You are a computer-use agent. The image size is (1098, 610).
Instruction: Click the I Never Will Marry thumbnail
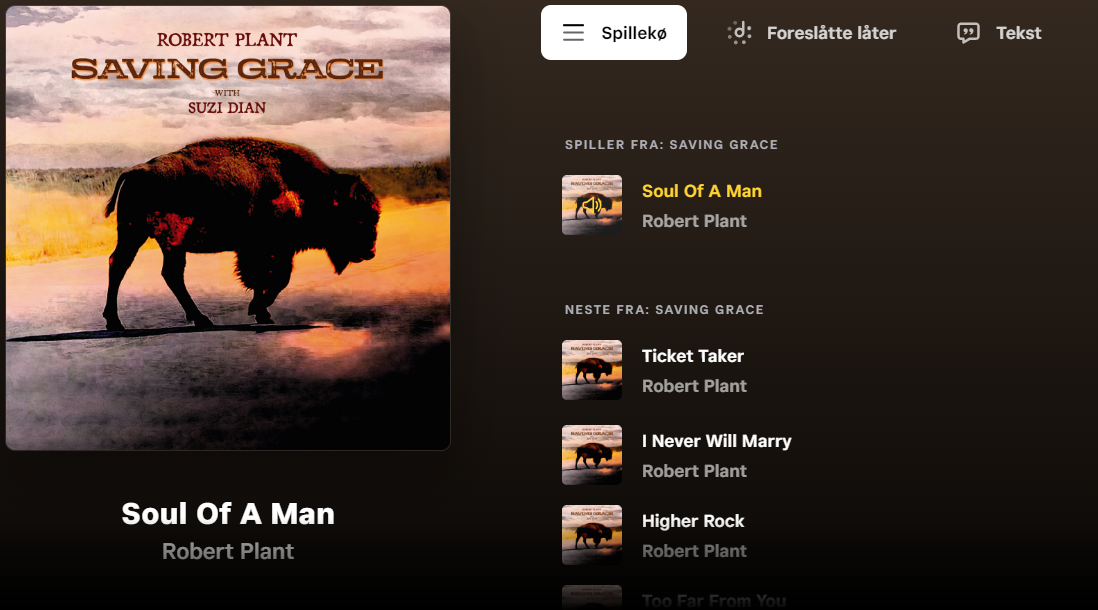[x=592, y=455]
